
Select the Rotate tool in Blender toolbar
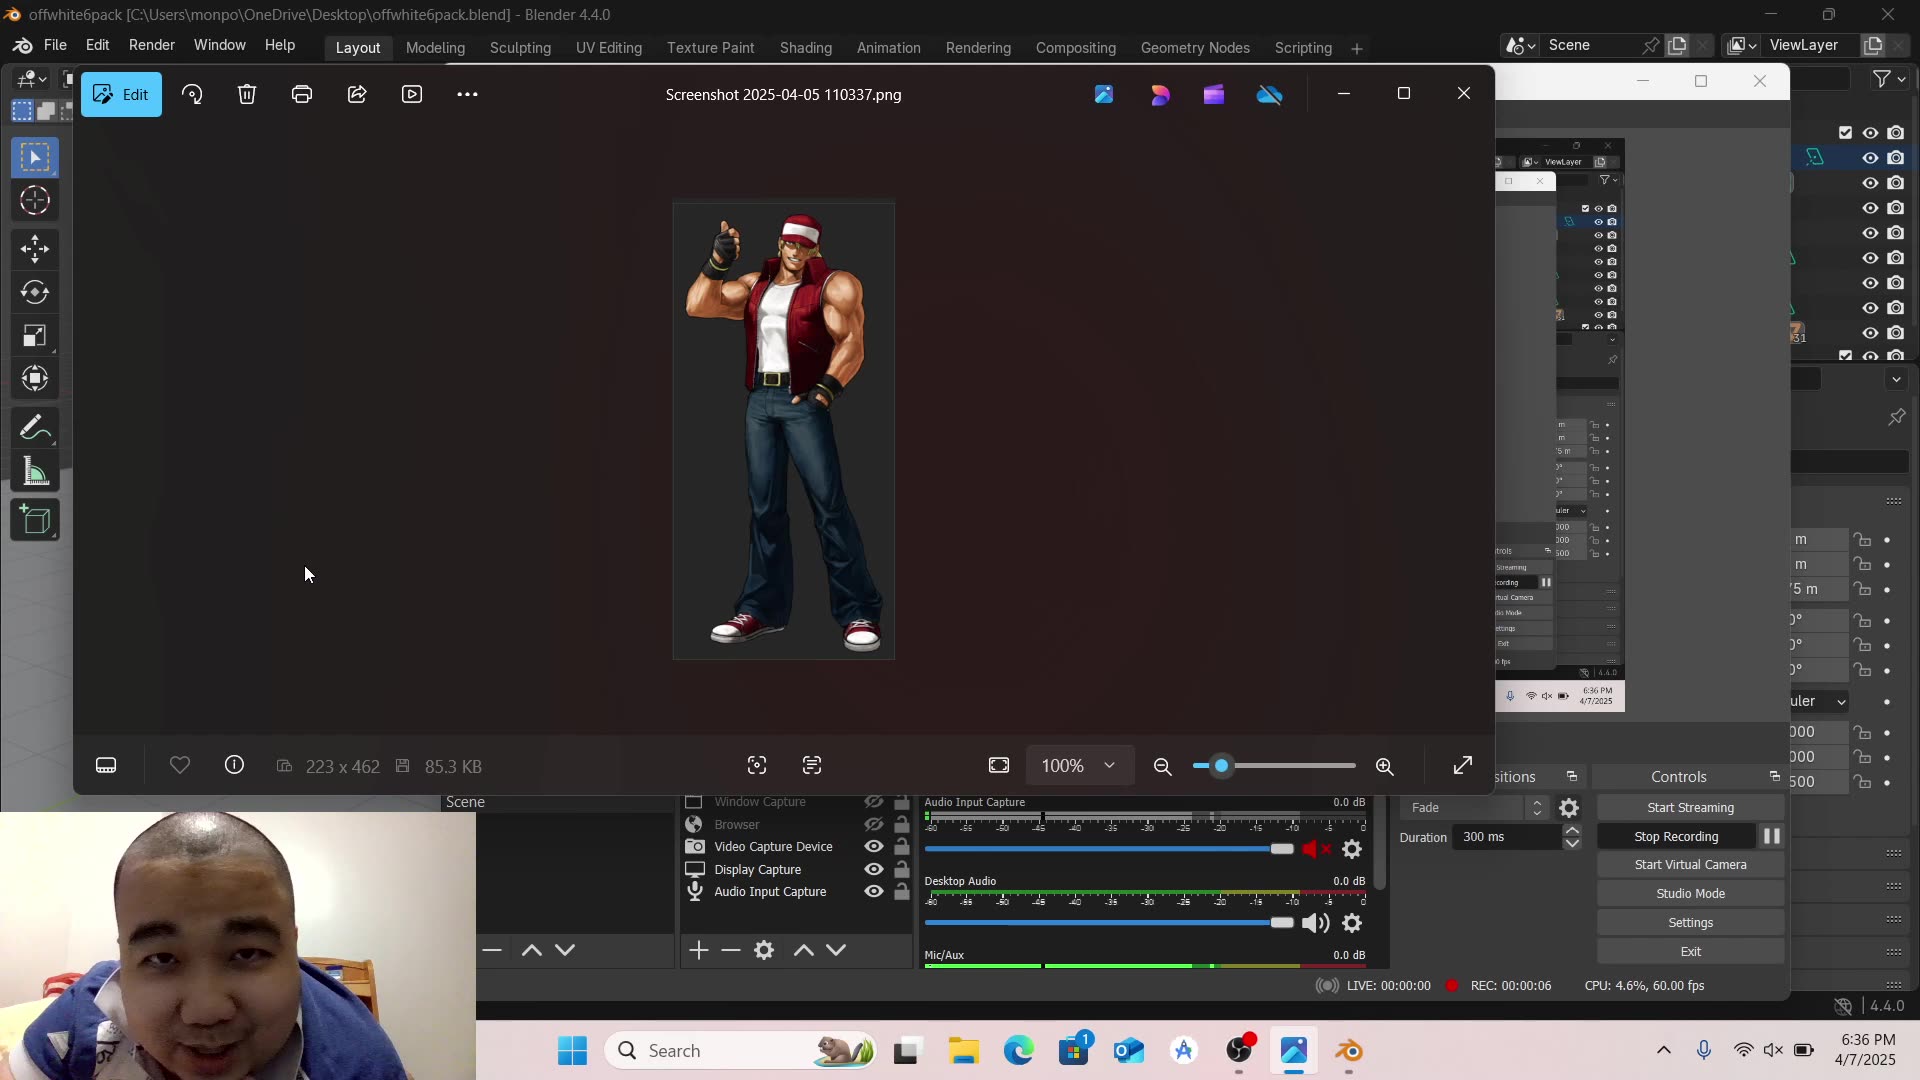pyautogui.click(x=35, y=292)
